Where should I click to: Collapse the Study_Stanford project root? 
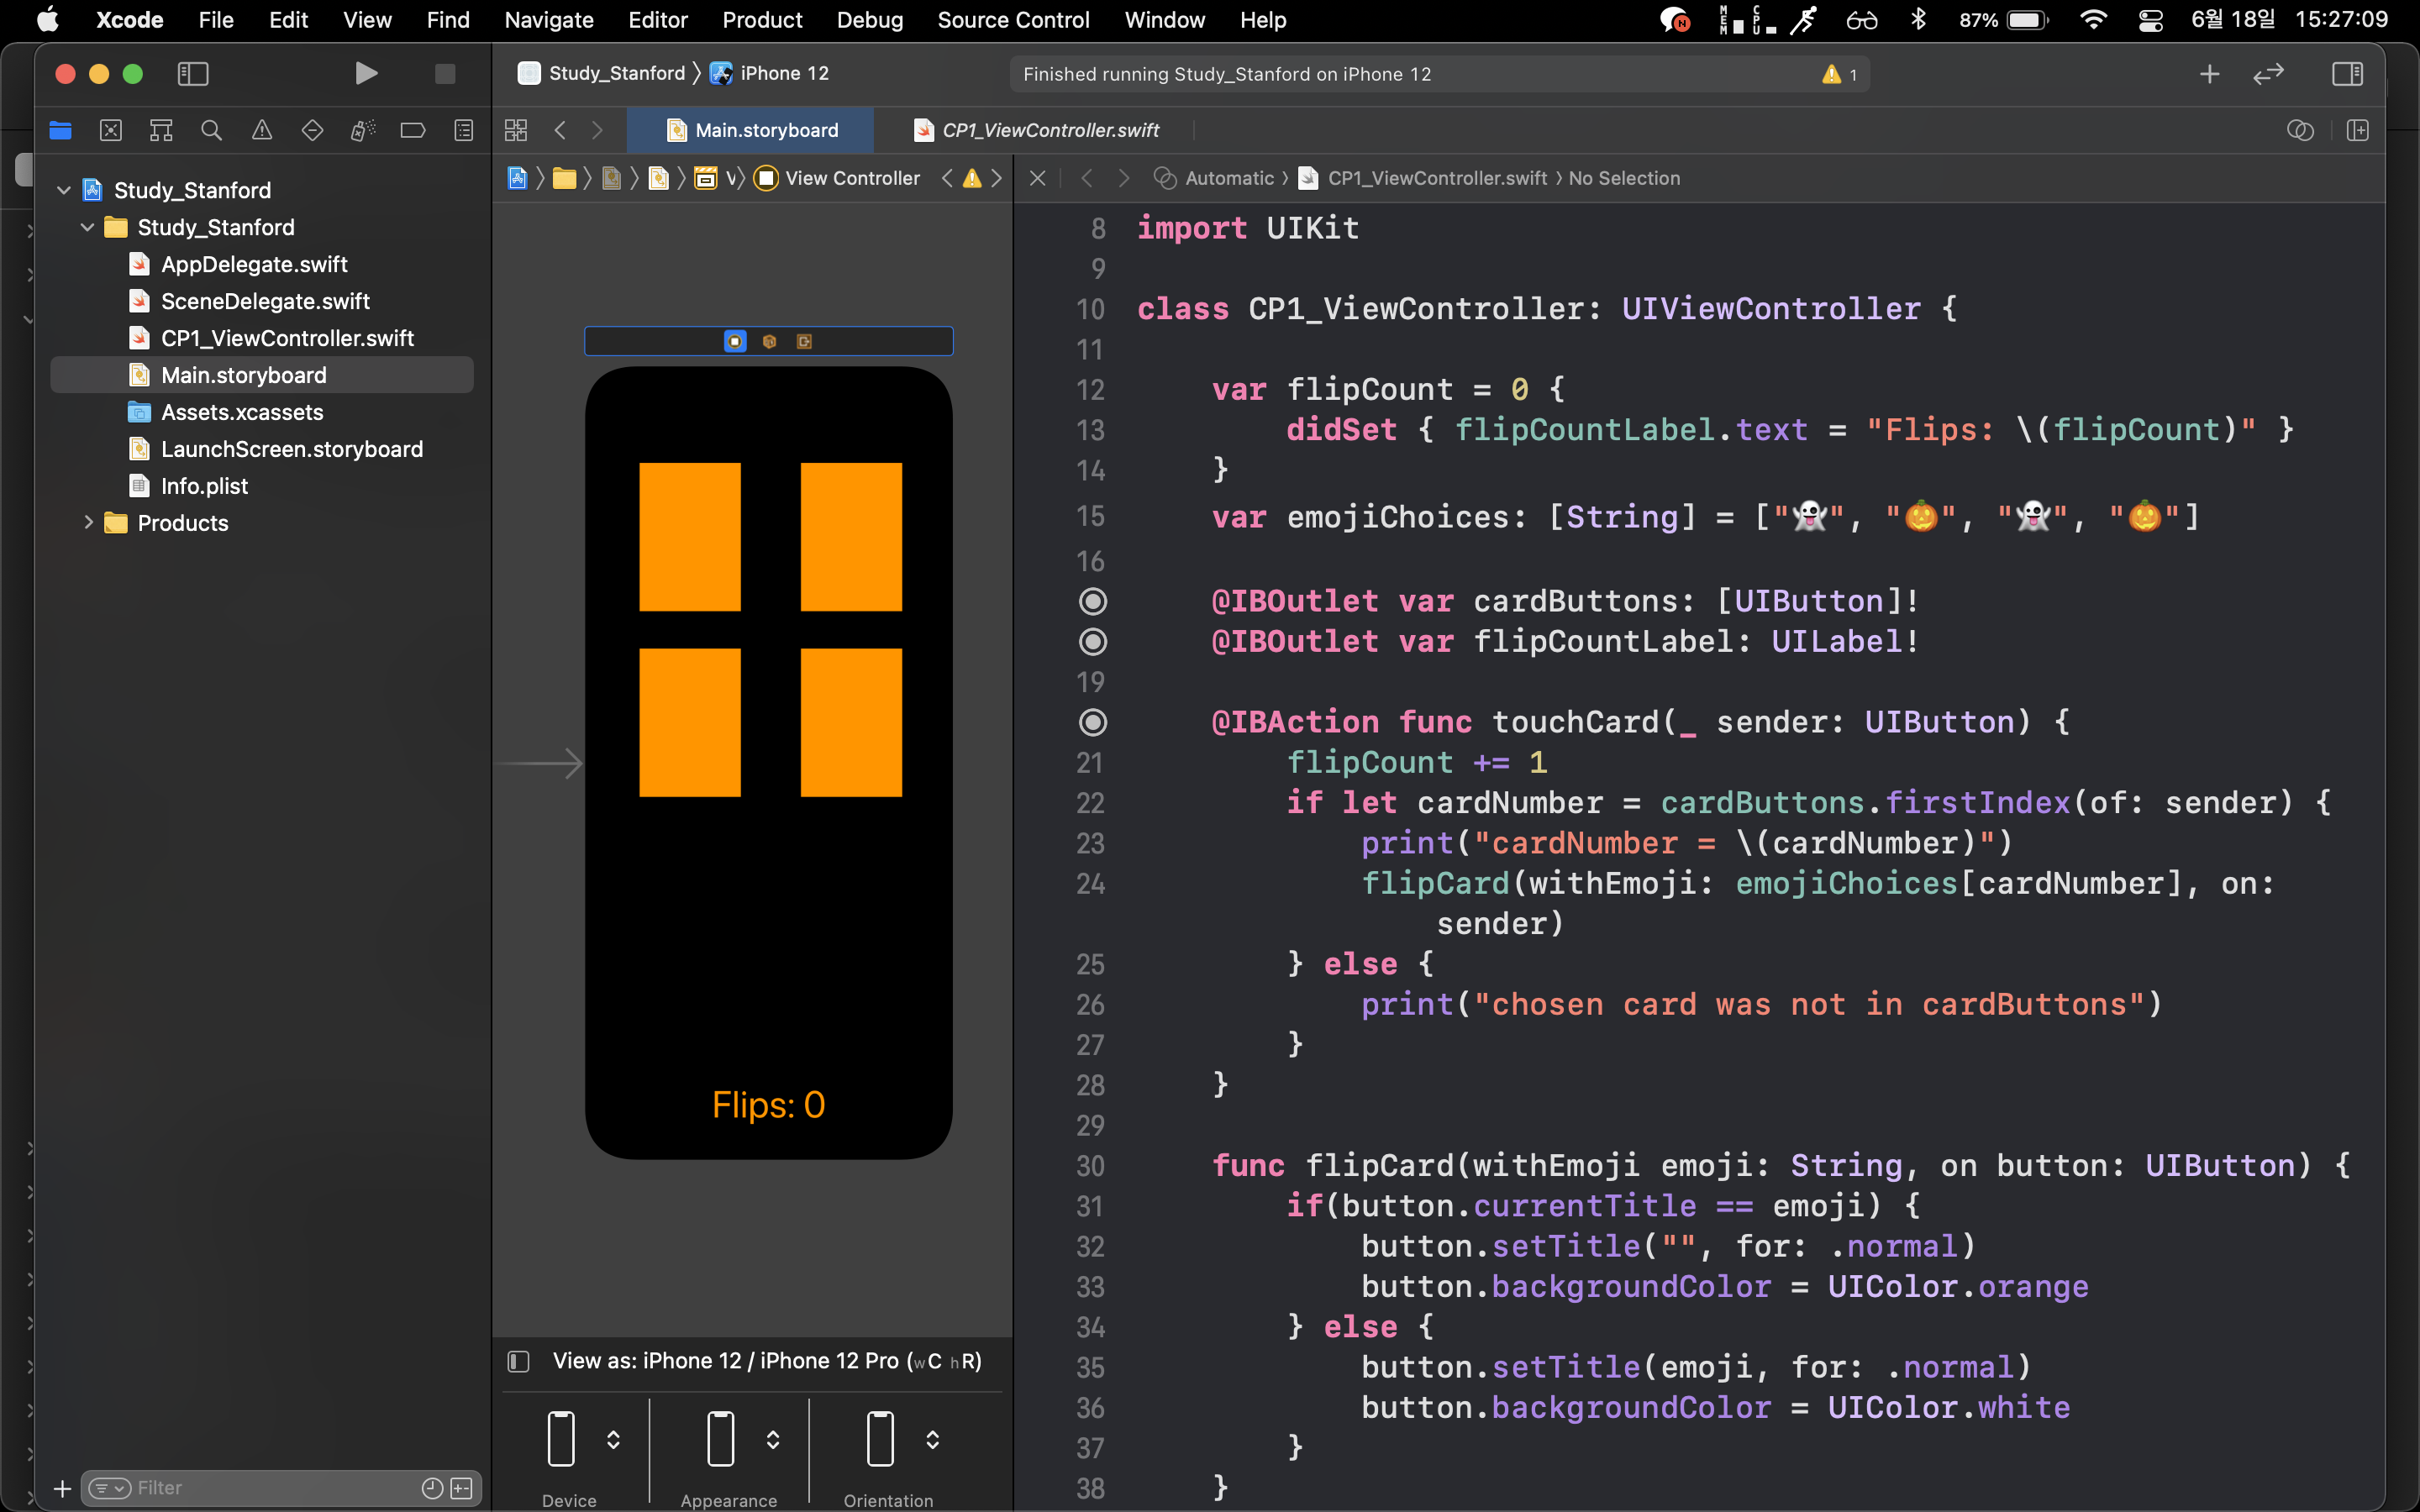click(64, 190)
